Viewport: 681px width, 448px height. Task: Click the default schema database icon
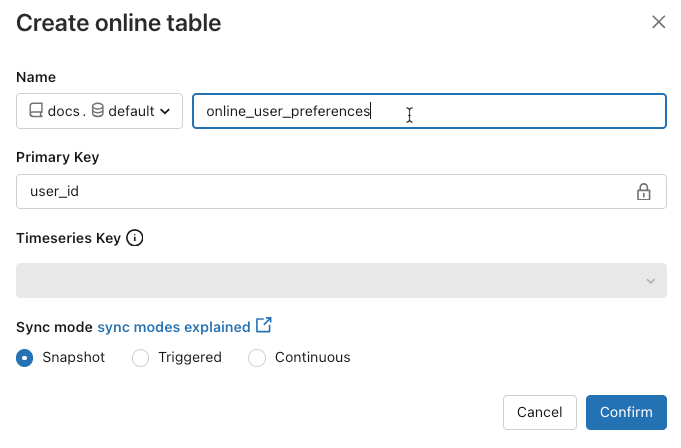(97, 111)
